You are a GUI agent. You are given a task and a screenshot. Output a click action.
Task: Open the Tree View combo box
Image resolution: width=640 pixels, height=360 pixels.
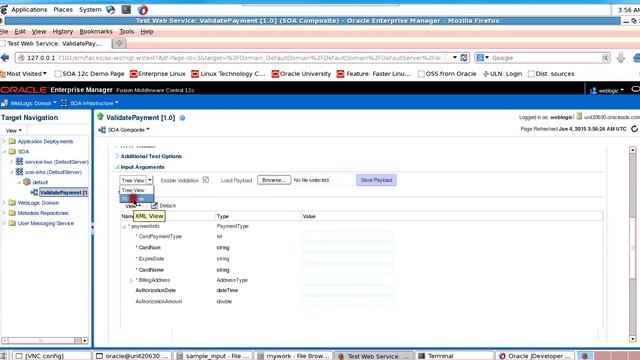[x=136, y=180]
